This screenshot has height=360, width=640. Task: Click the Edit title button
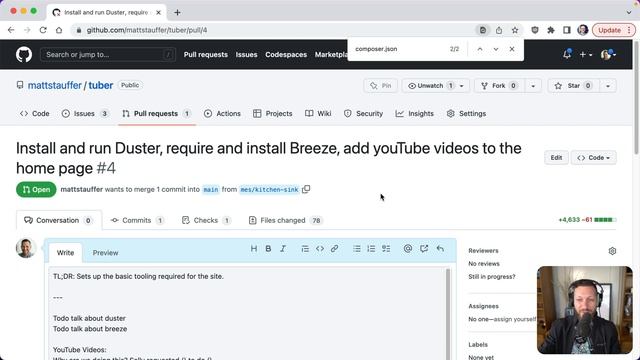point(556,158)
